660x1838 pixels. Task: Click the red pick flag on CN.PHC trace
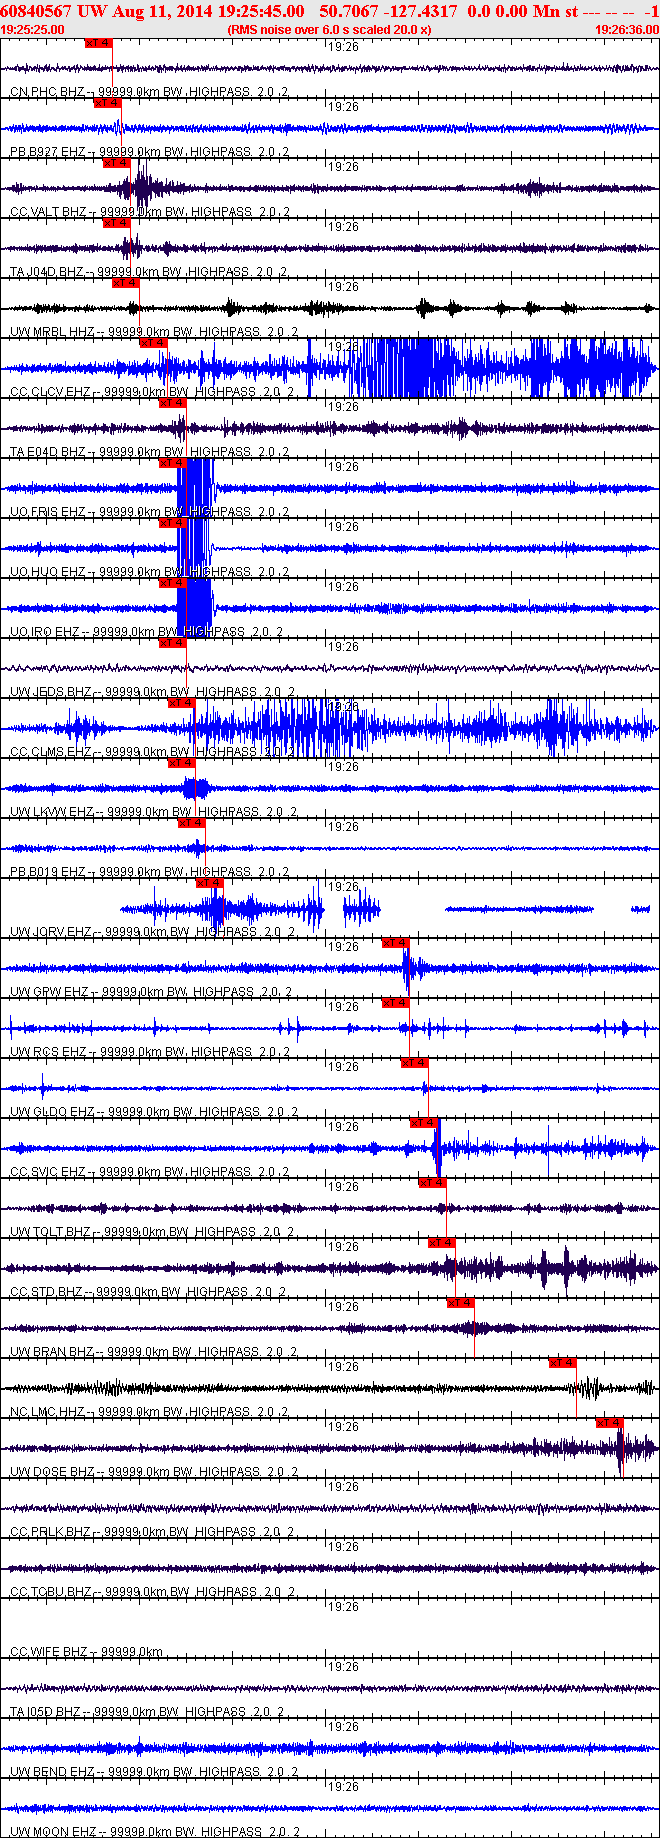pyautogui.click(x=98, y=43)
